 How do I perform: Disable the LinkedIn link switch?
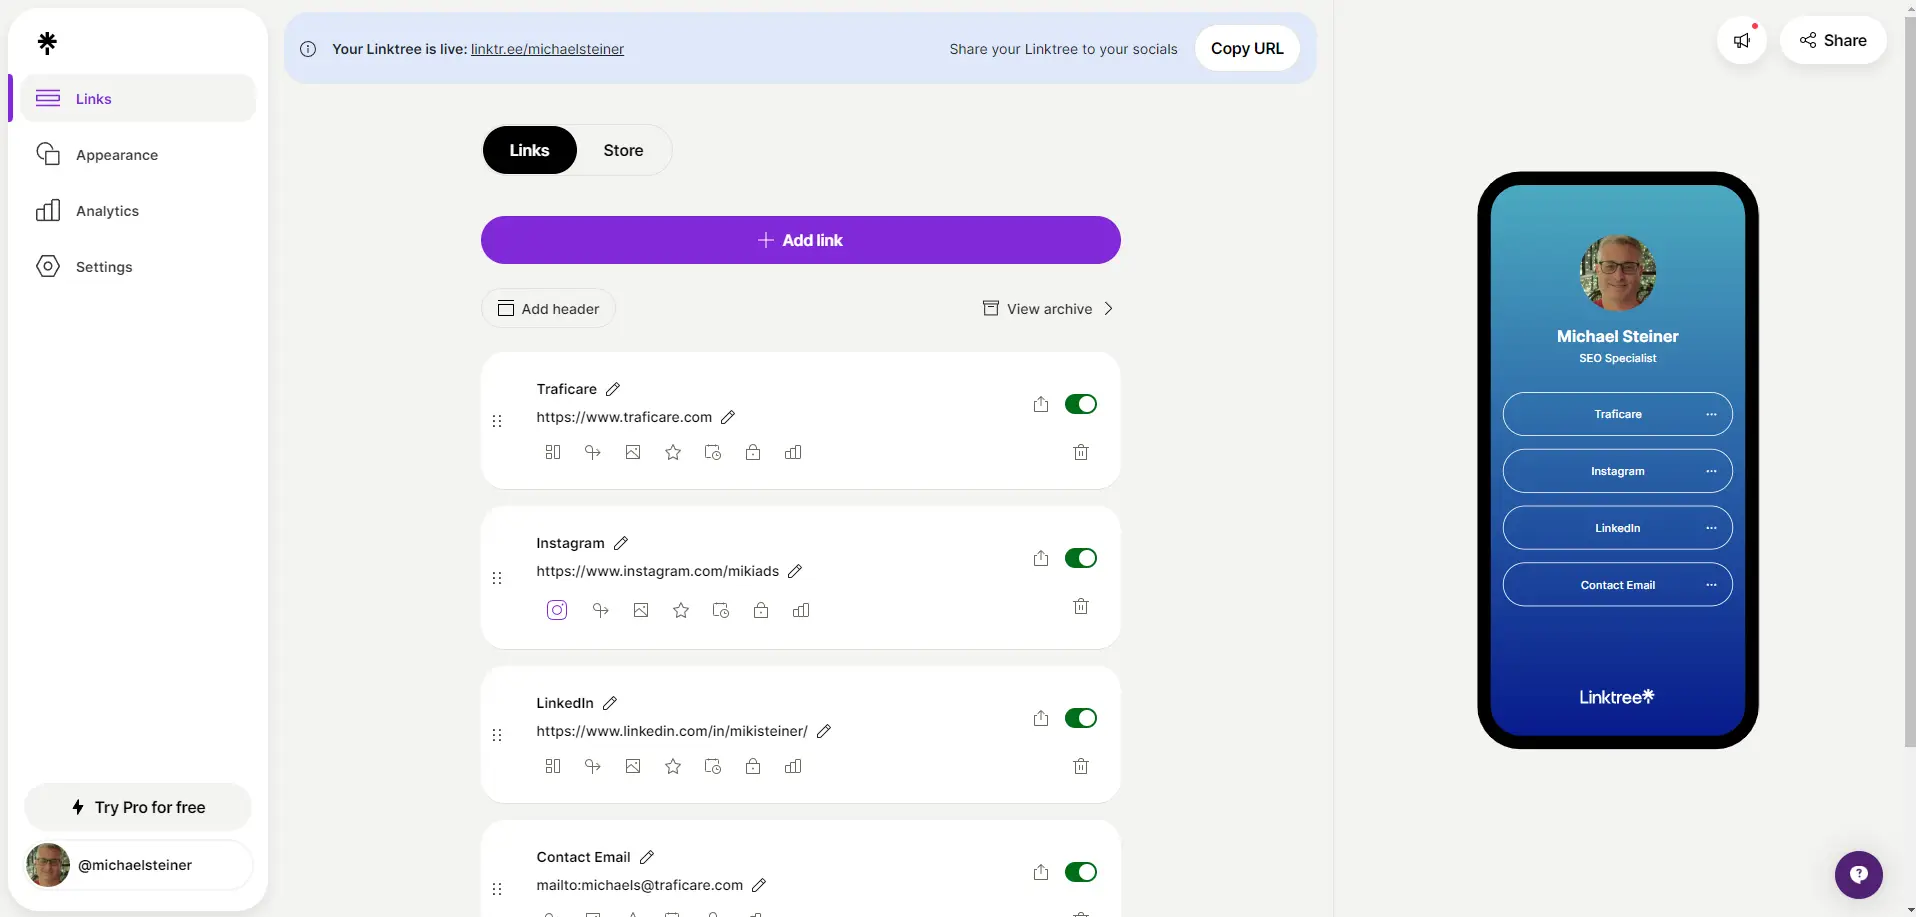point(1081,718)
